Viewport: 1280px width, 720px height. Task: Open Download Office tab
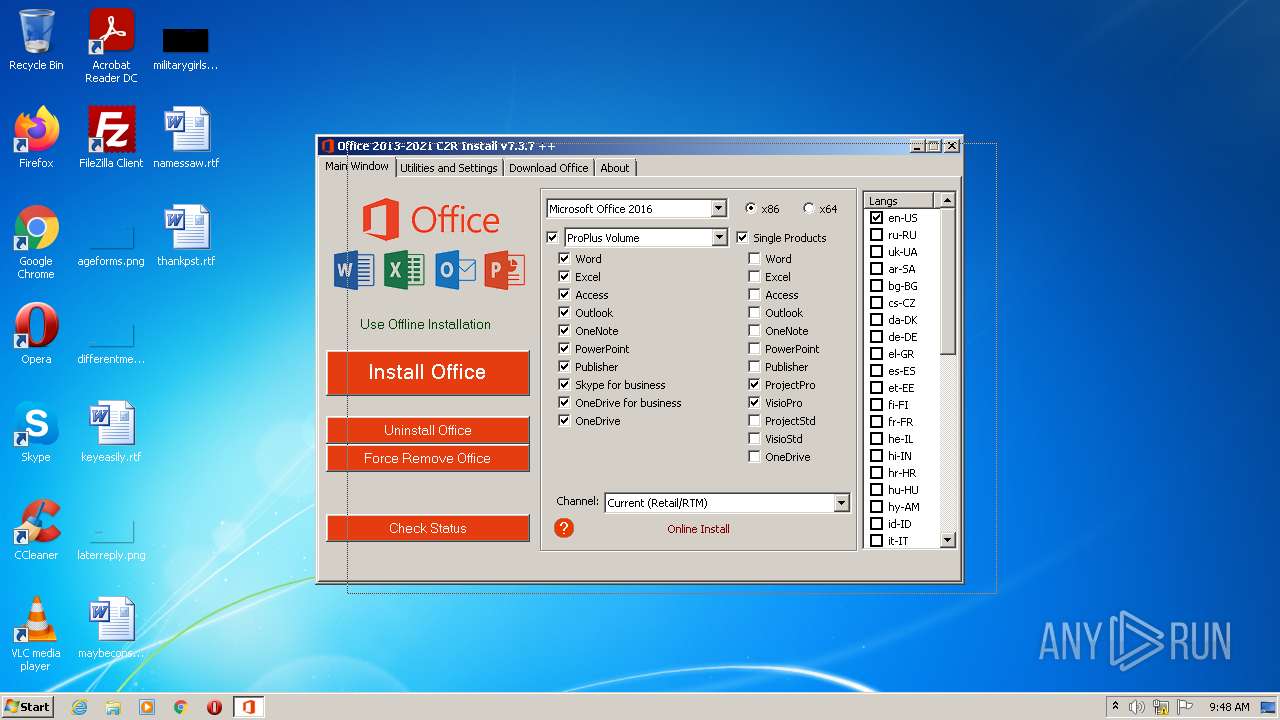click(x=548, y=168)
